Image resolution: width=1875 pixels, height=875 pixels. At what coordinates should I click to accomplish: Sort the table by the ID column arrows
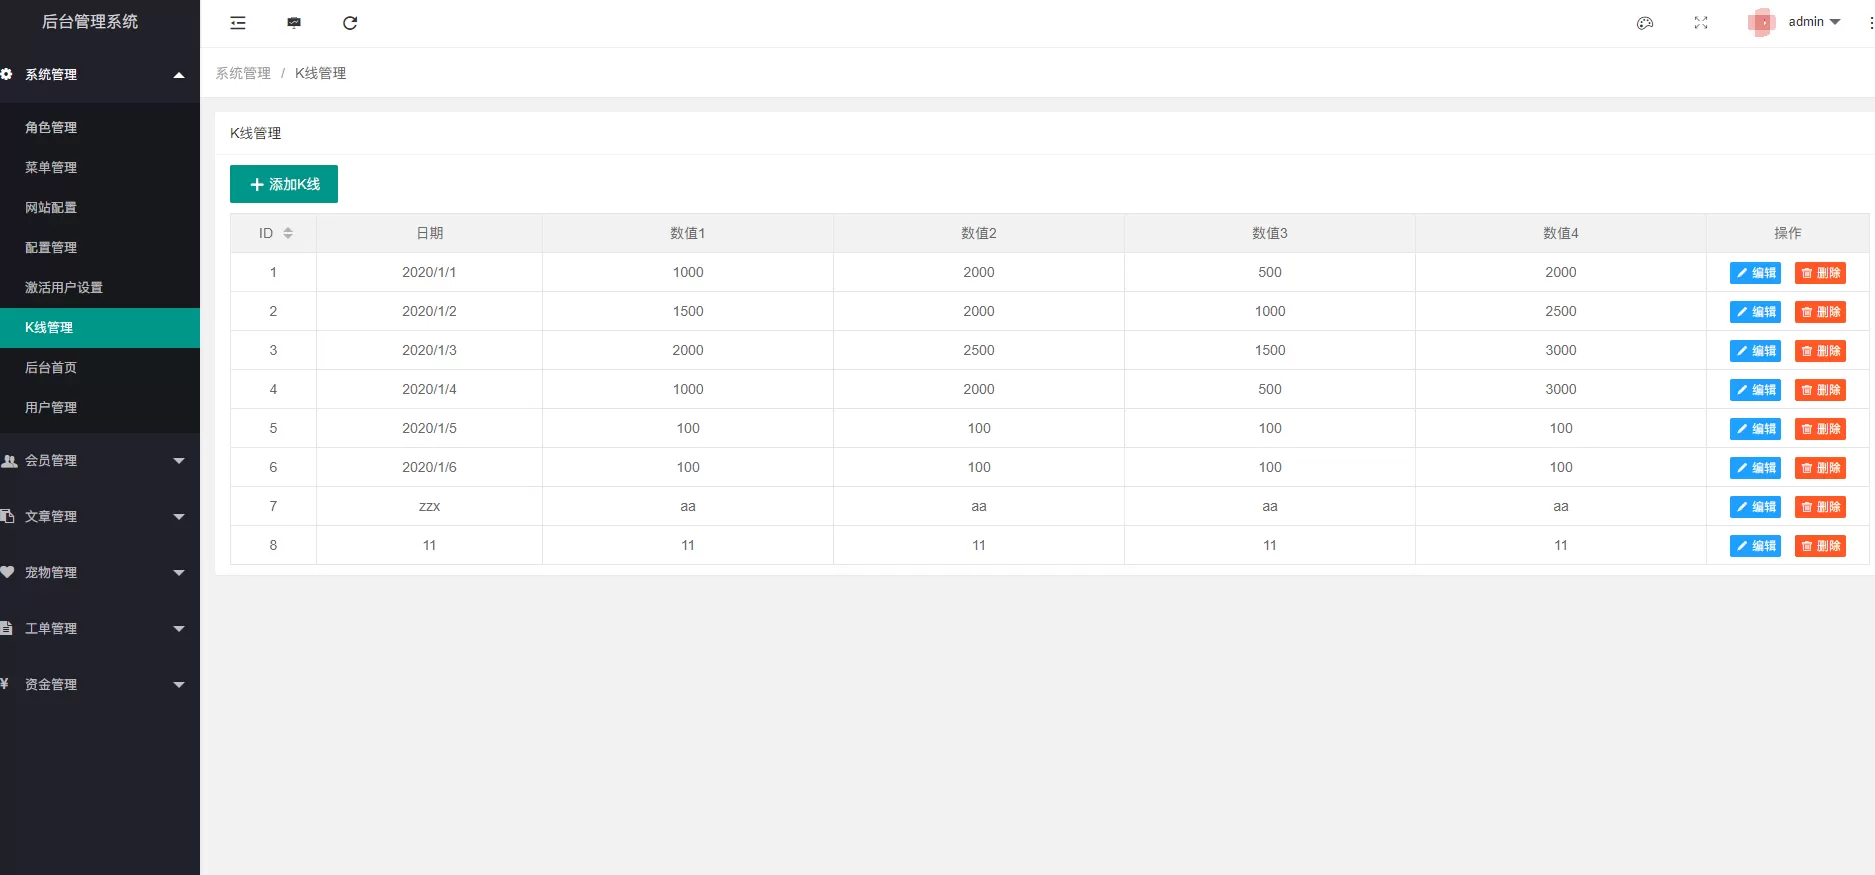coord(288,233)
